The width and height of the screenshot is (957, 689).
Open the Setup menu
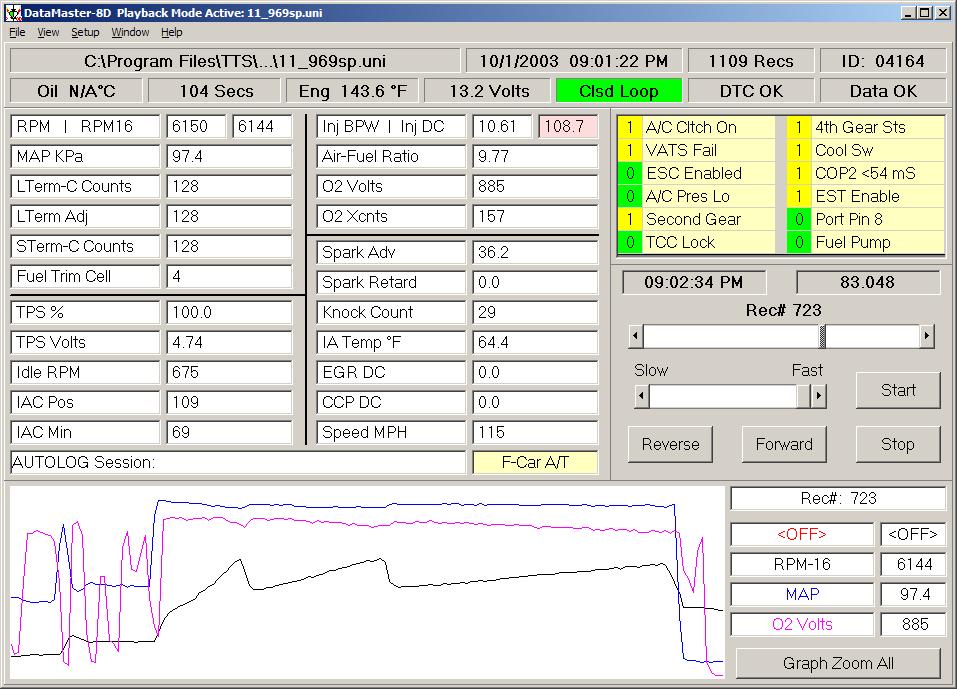click(x=85, y=33)
